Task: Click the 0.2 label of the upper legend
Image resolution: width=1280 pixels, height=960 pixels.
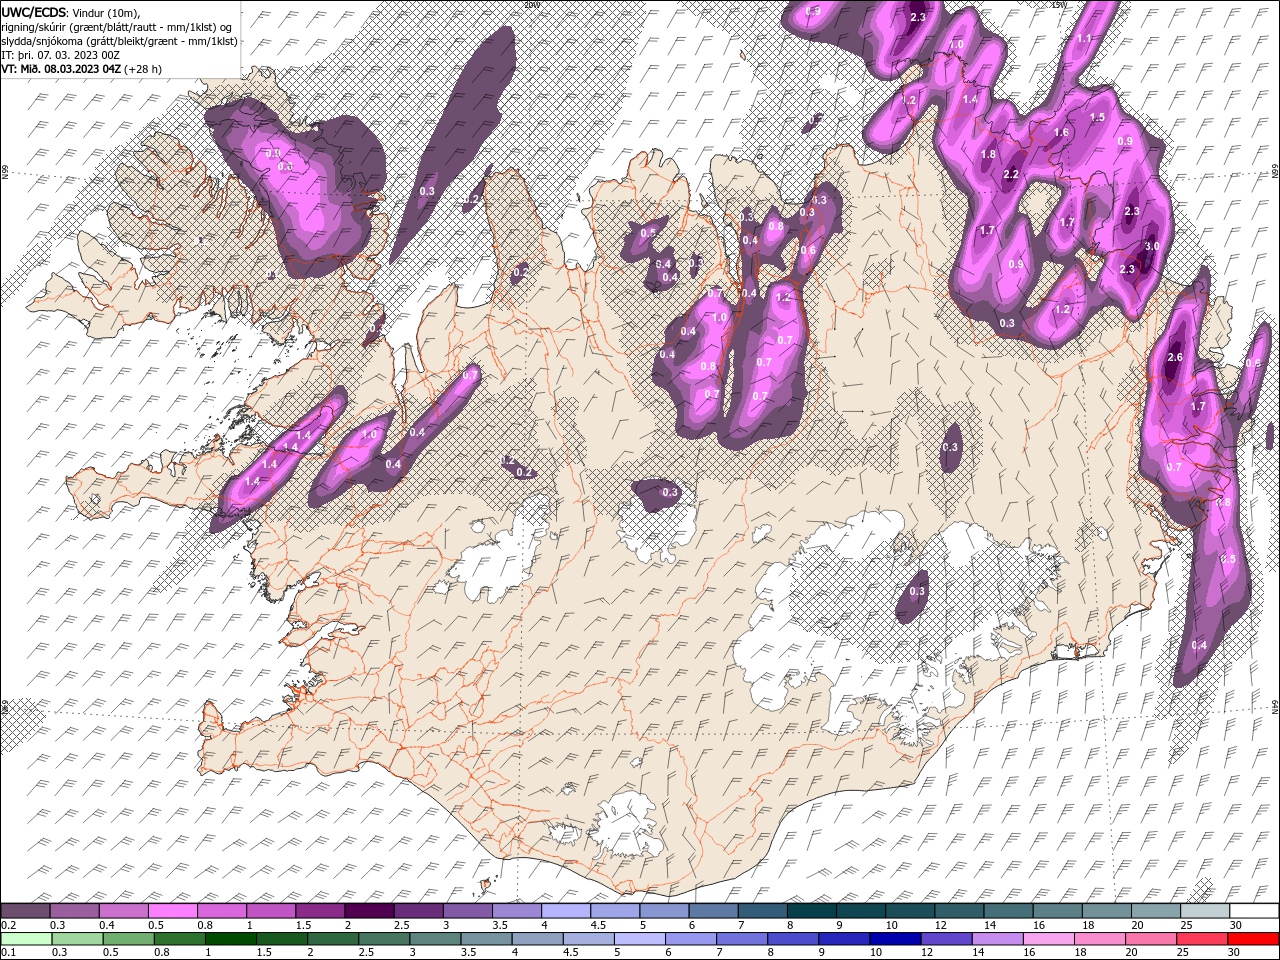Action: point(8,925)
